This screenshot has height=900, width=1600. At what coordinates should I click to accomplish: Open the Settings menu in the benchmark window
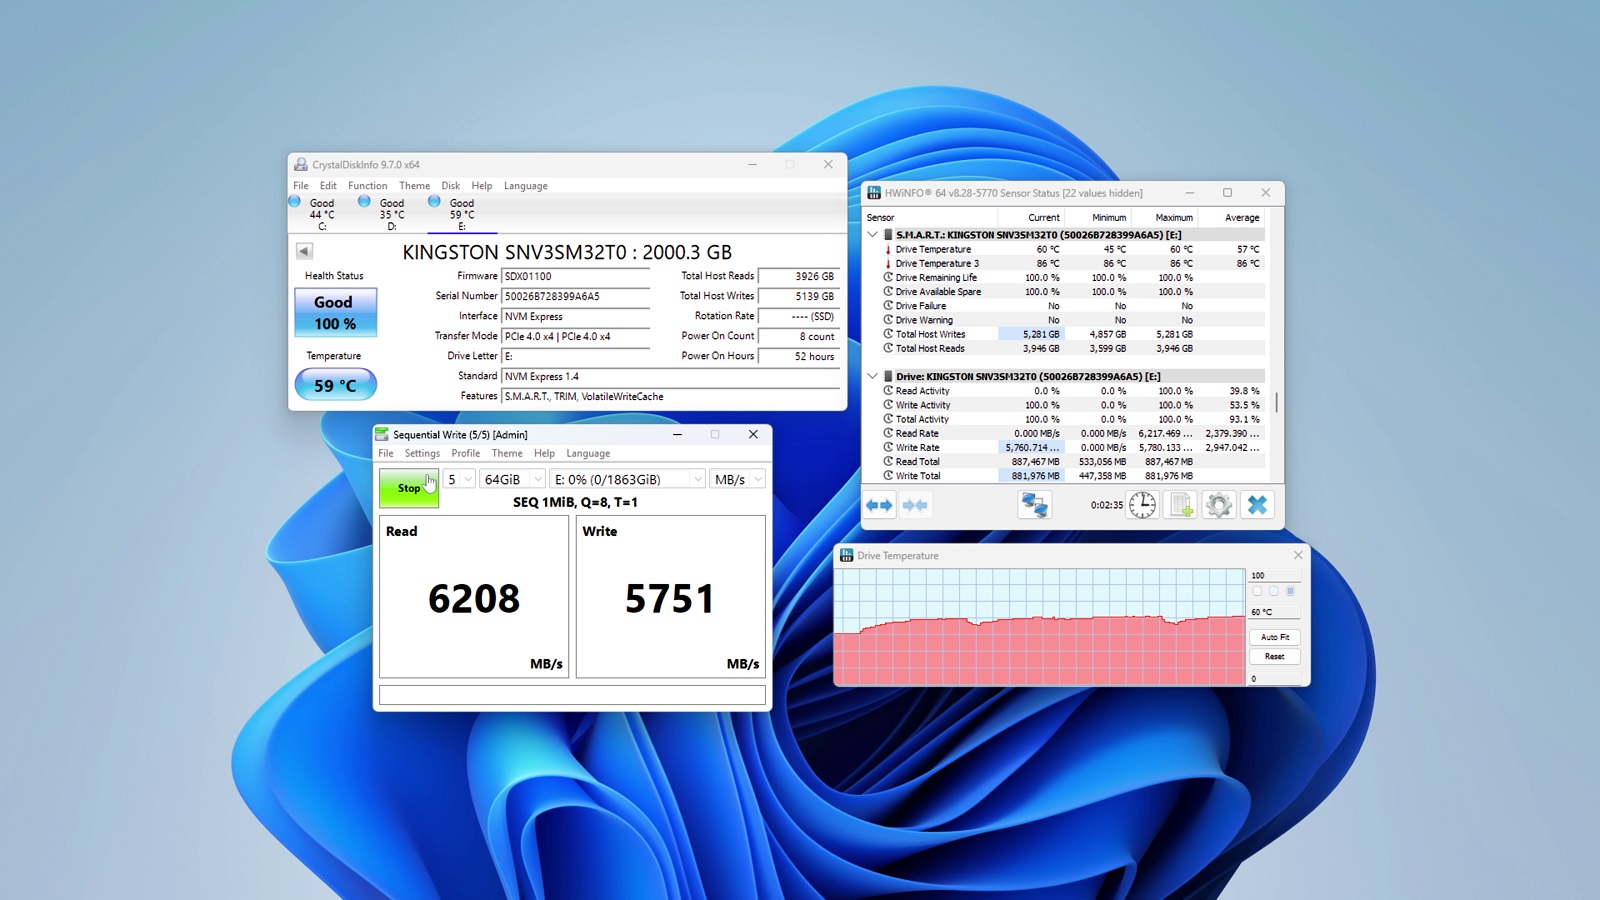click(x=422, y=453)
